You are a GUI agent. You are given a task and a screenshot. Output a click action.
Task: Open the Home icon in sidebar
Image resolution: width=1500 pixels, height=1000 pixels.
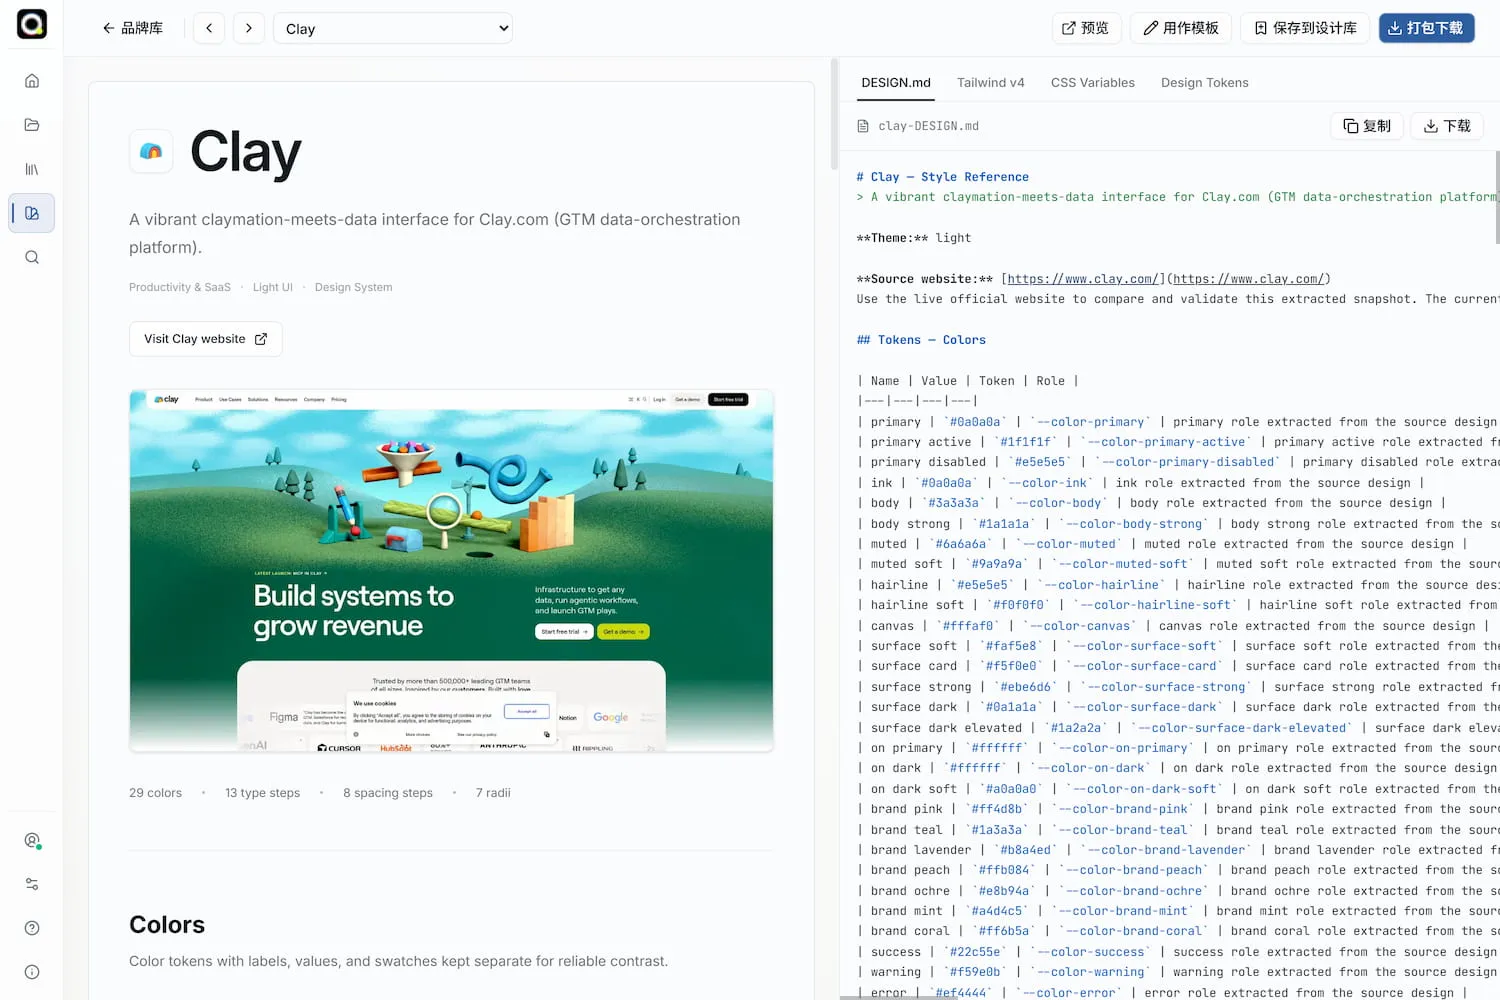[x=32, y=81]
